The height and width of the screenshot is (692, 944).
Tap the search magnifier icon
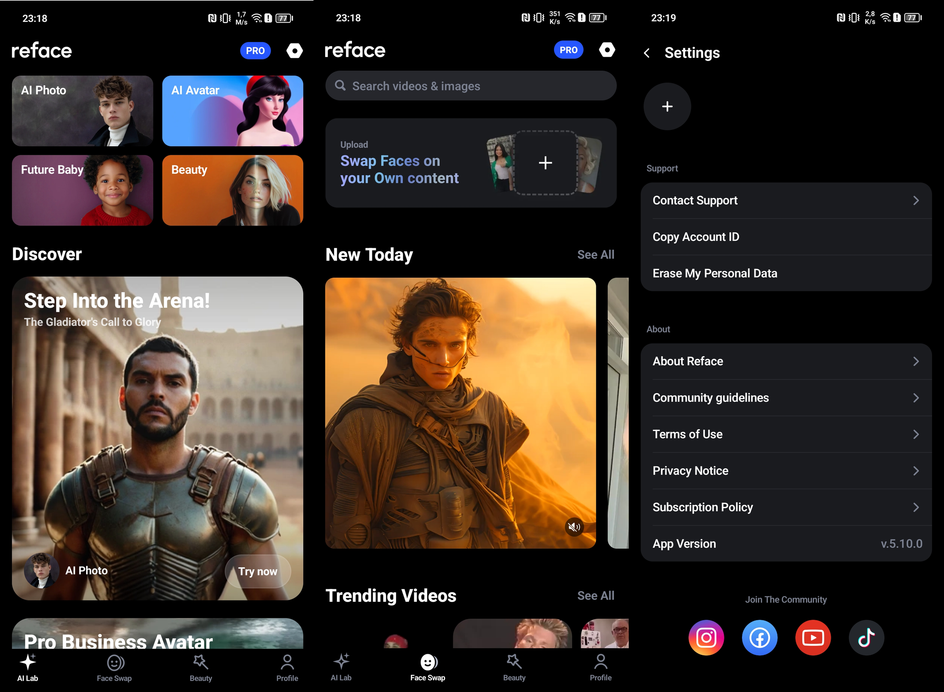pyautogui.click(x=340, y=86)
